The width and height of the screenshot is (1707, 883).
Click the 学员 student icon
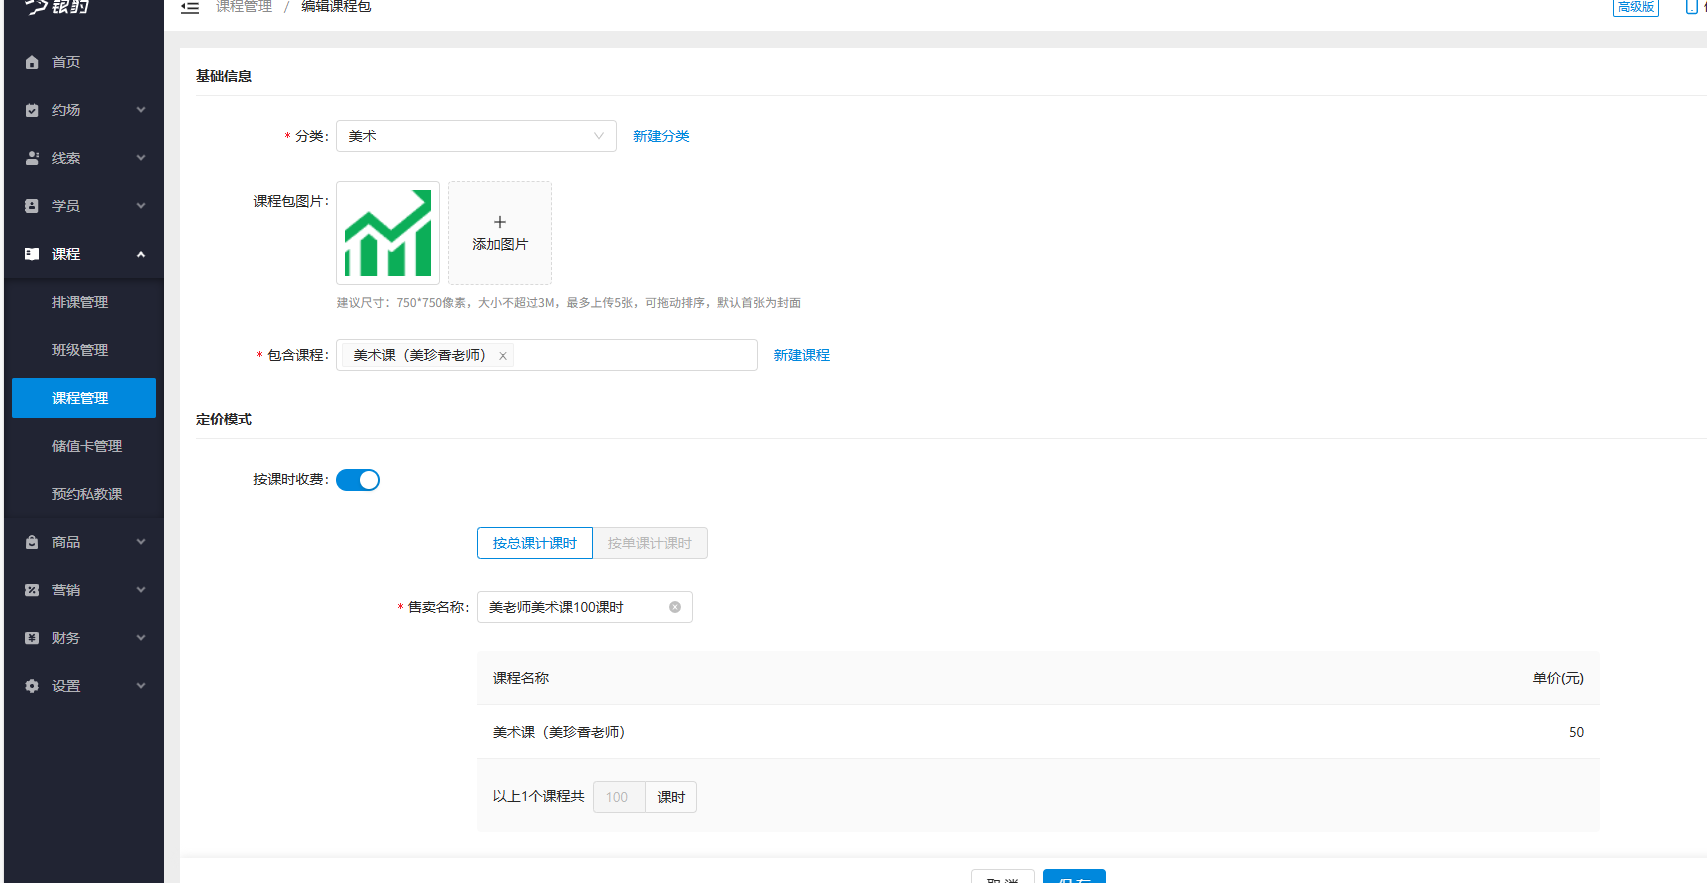pyautogui.click(x=32, y=206)
